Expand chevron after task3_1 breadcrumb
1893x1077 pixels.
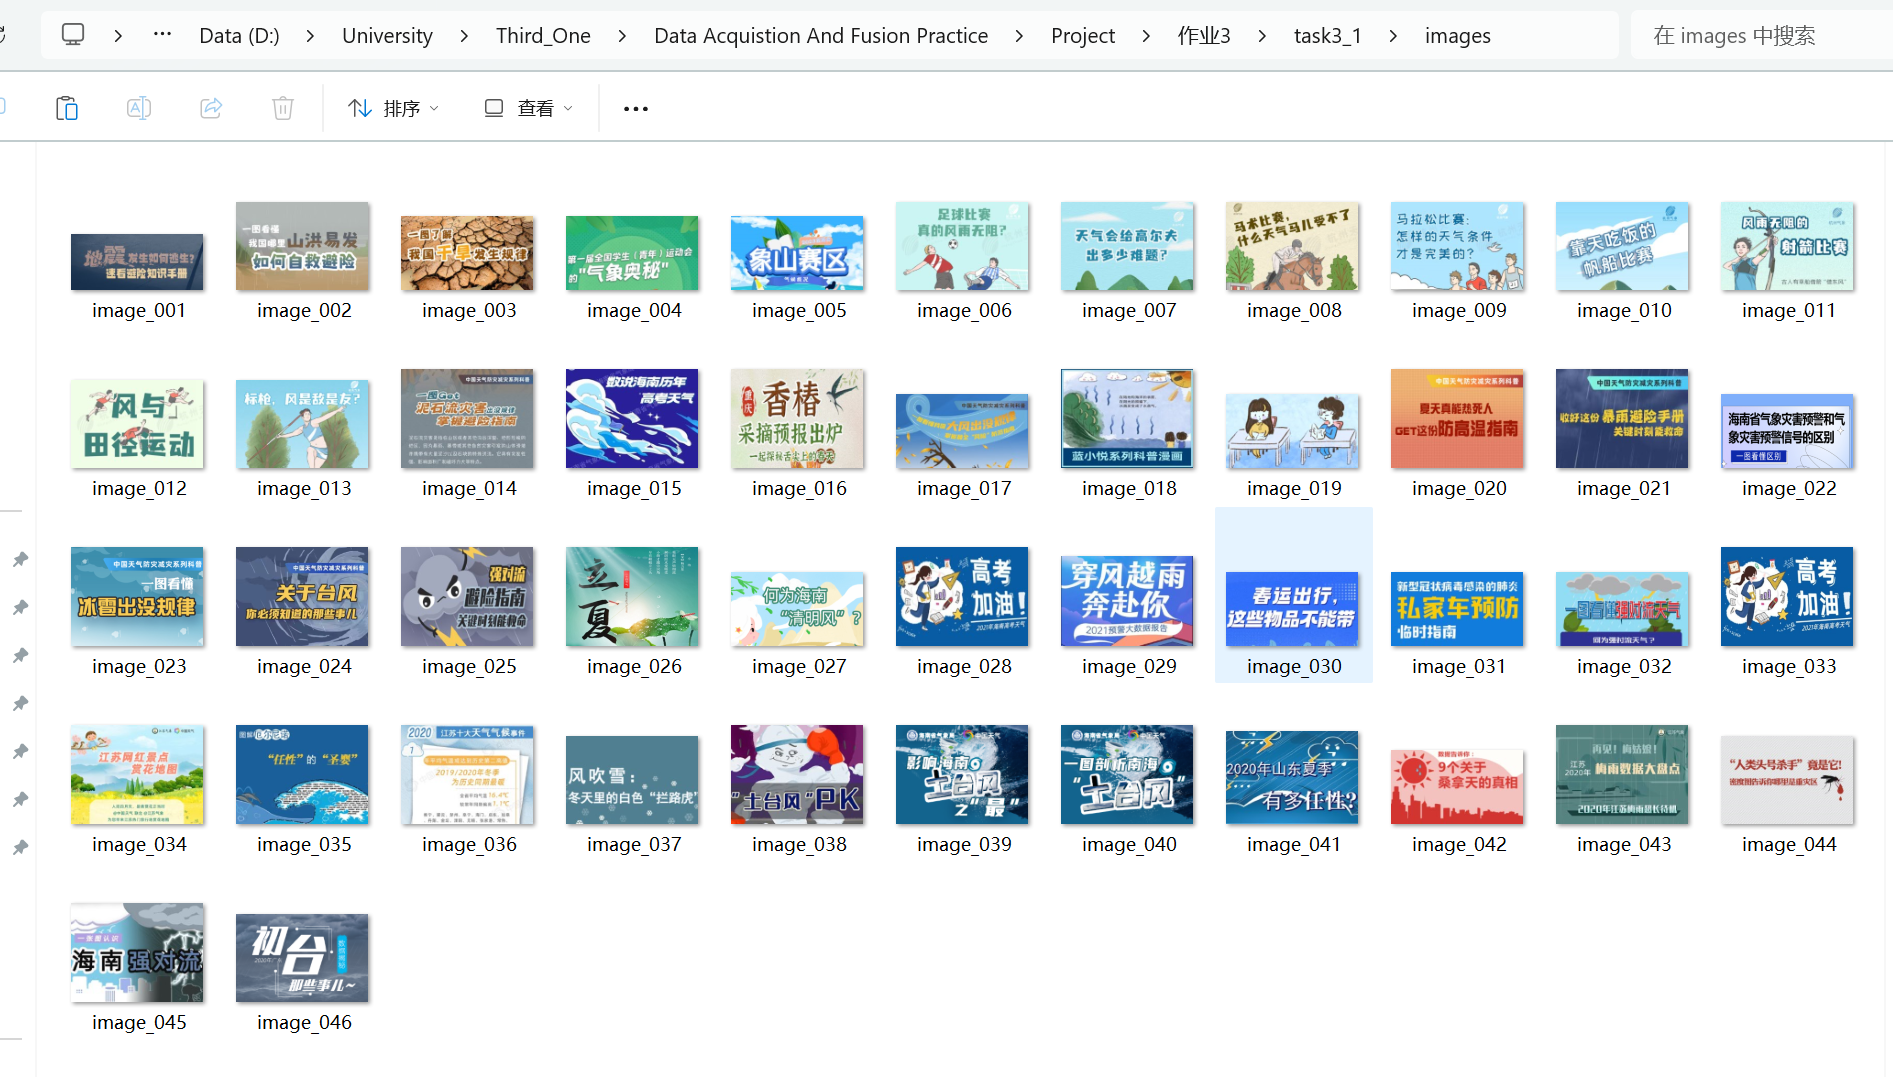(x=1393, y=36)
